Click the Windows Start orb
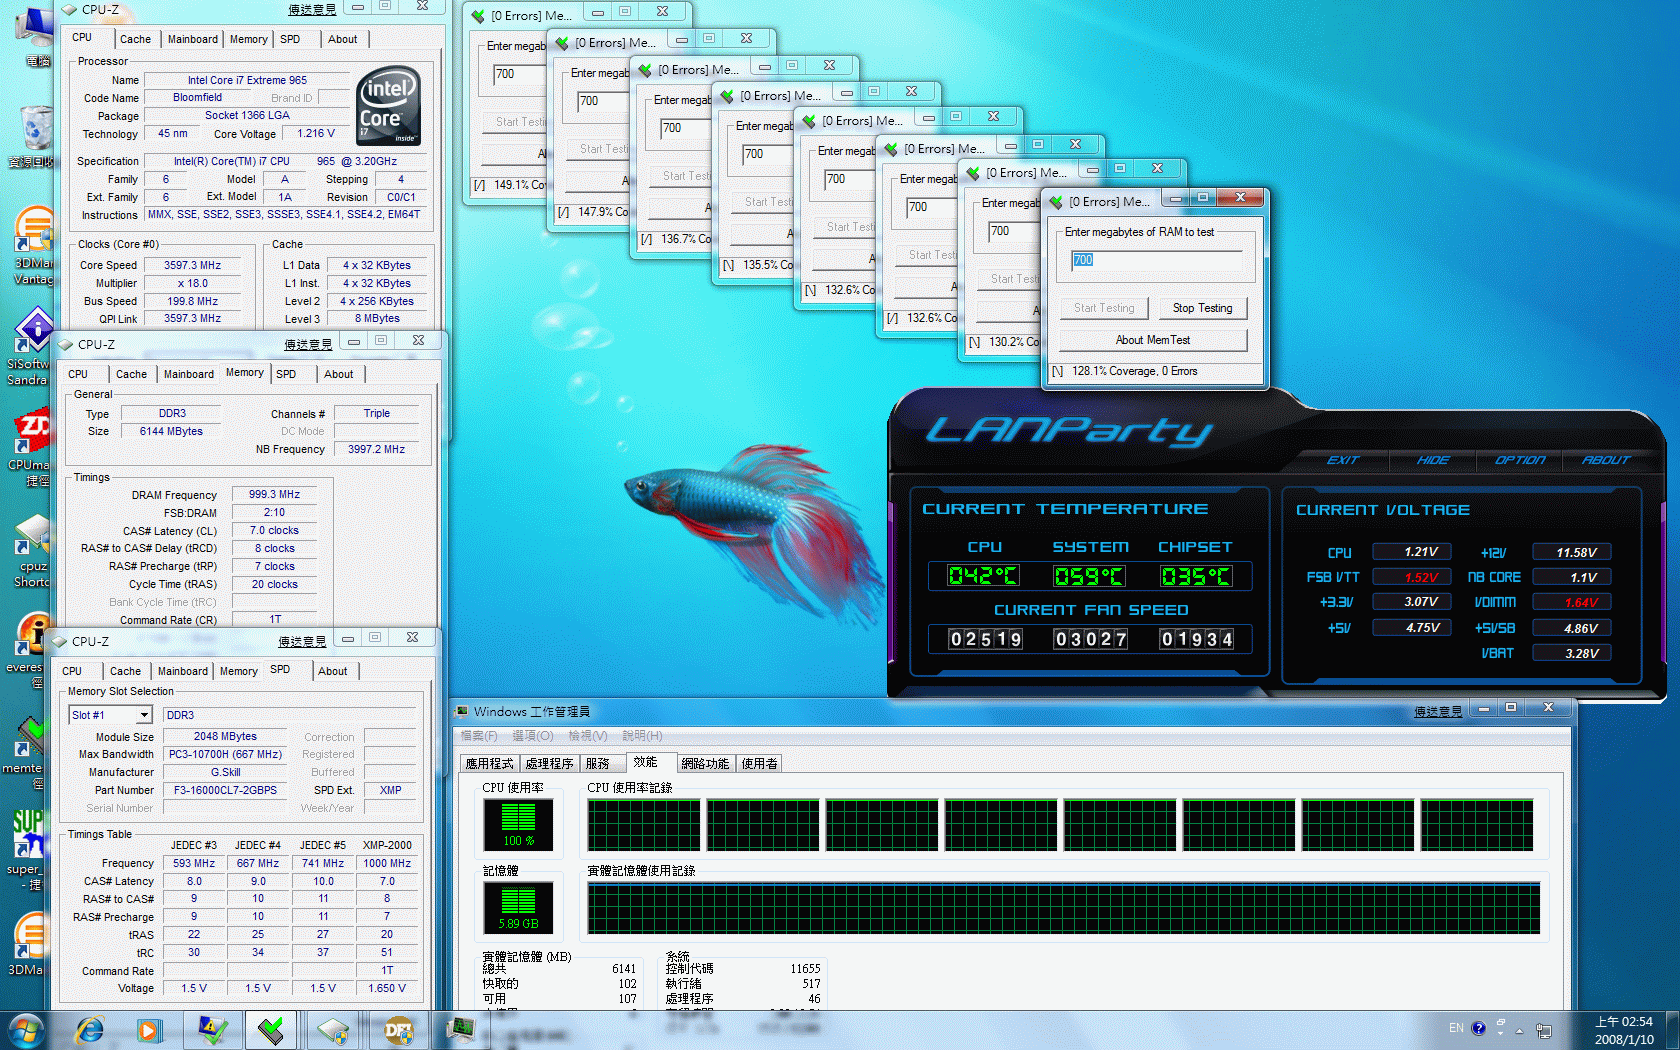This screenshot has height=1050, width=1680. point(25,1029)
